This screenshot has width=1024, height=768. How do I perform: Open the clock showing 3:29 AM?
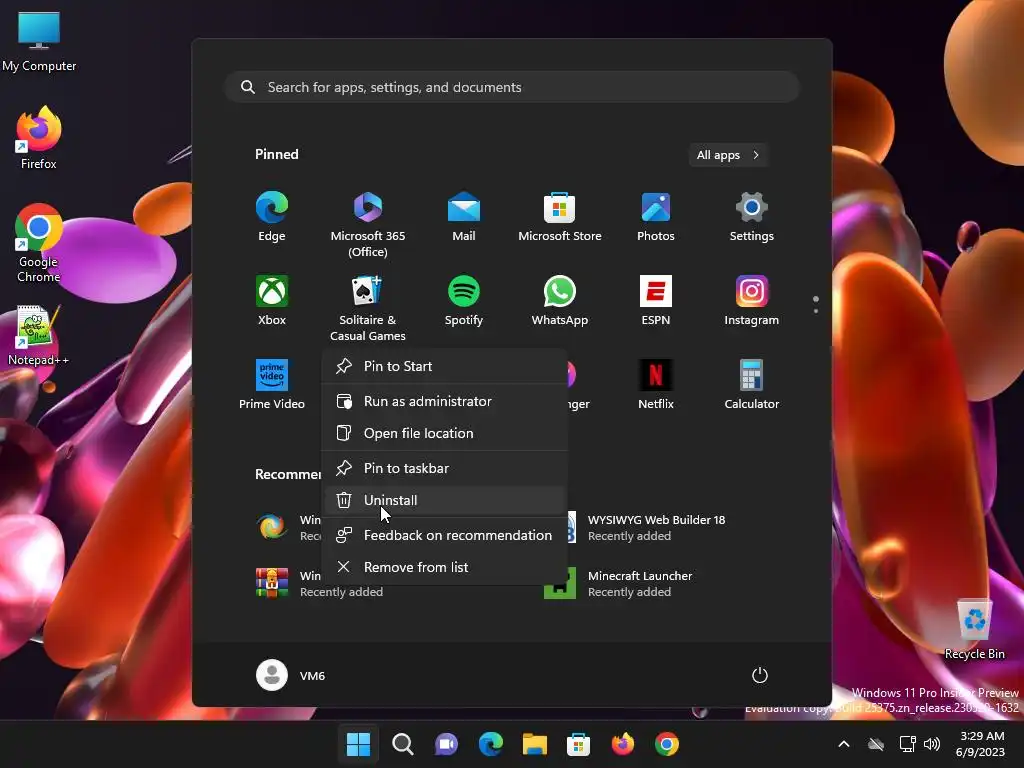(x=980, y=744)
